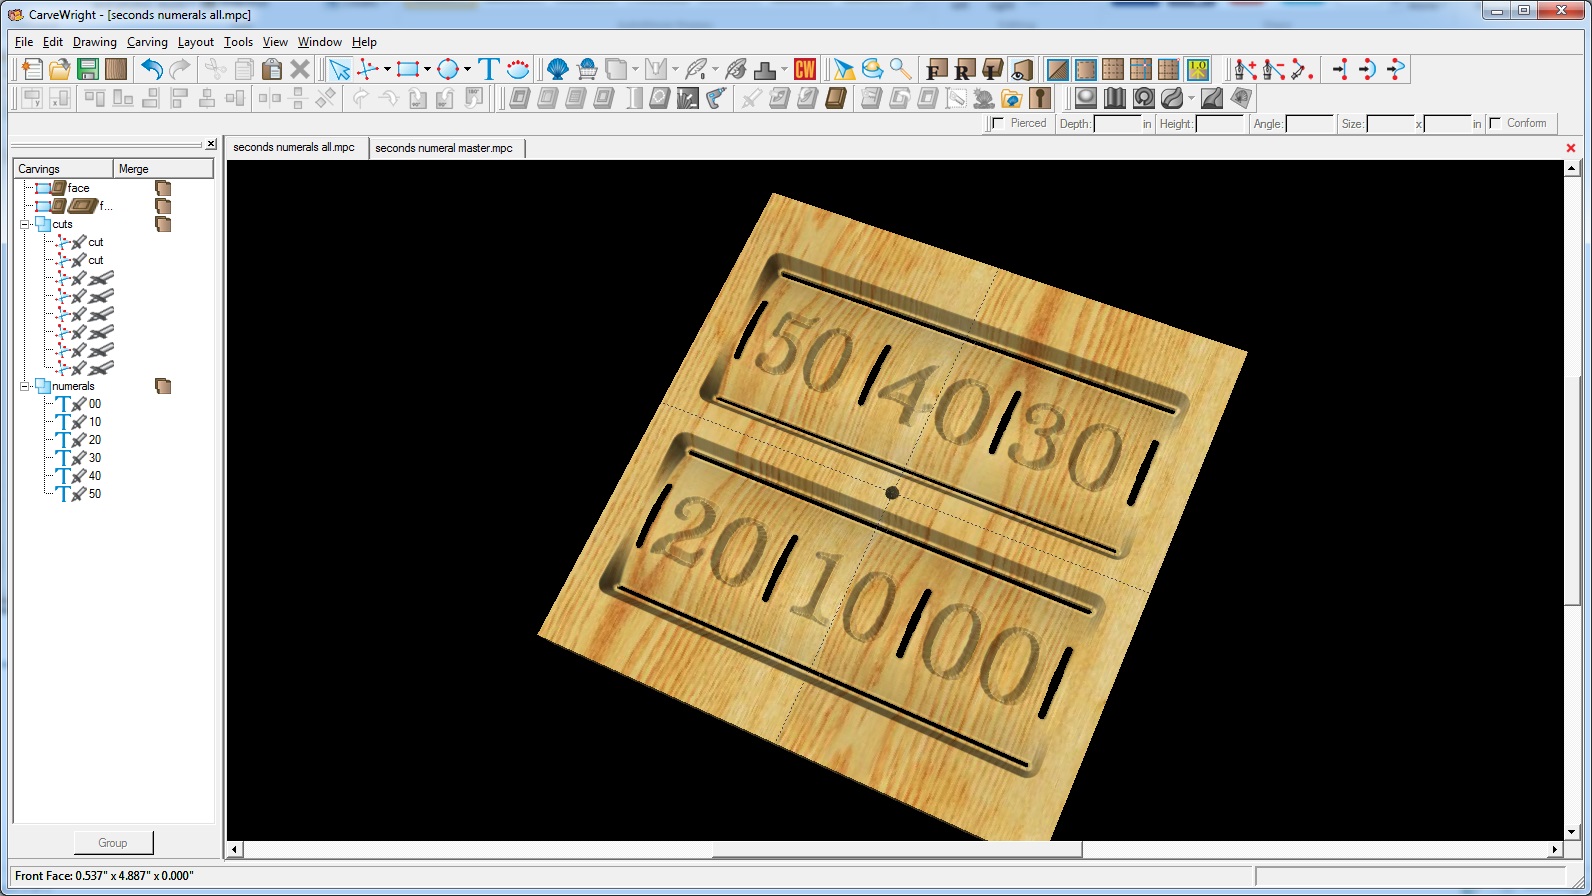The width and height of the screenshot is (1592, 896).
Task: Open the Tools menu
Action: tap(238, 42)
